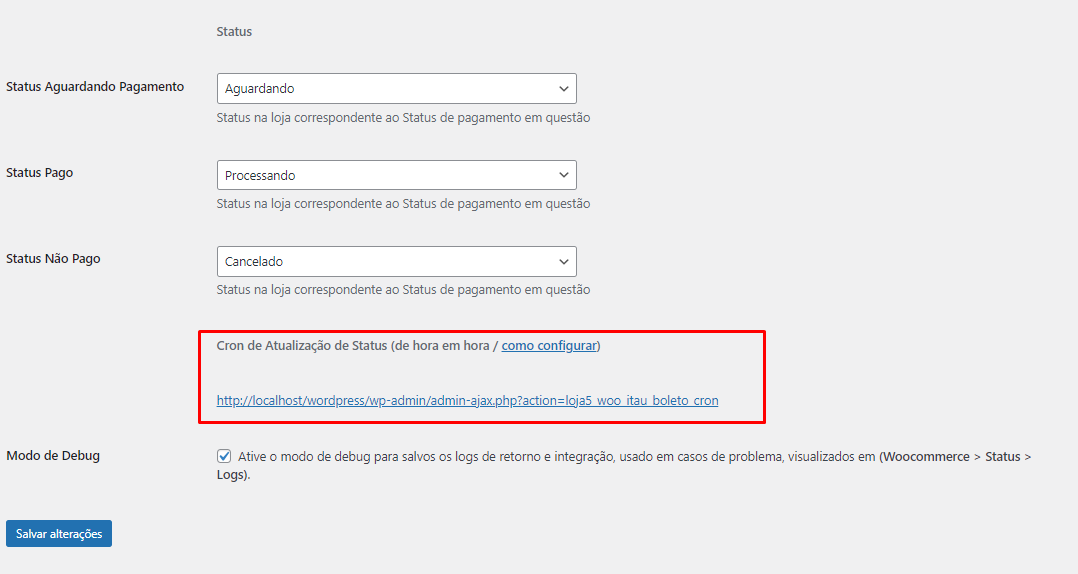Click the chevron arrow on the Aguardando select

(563, 89)
